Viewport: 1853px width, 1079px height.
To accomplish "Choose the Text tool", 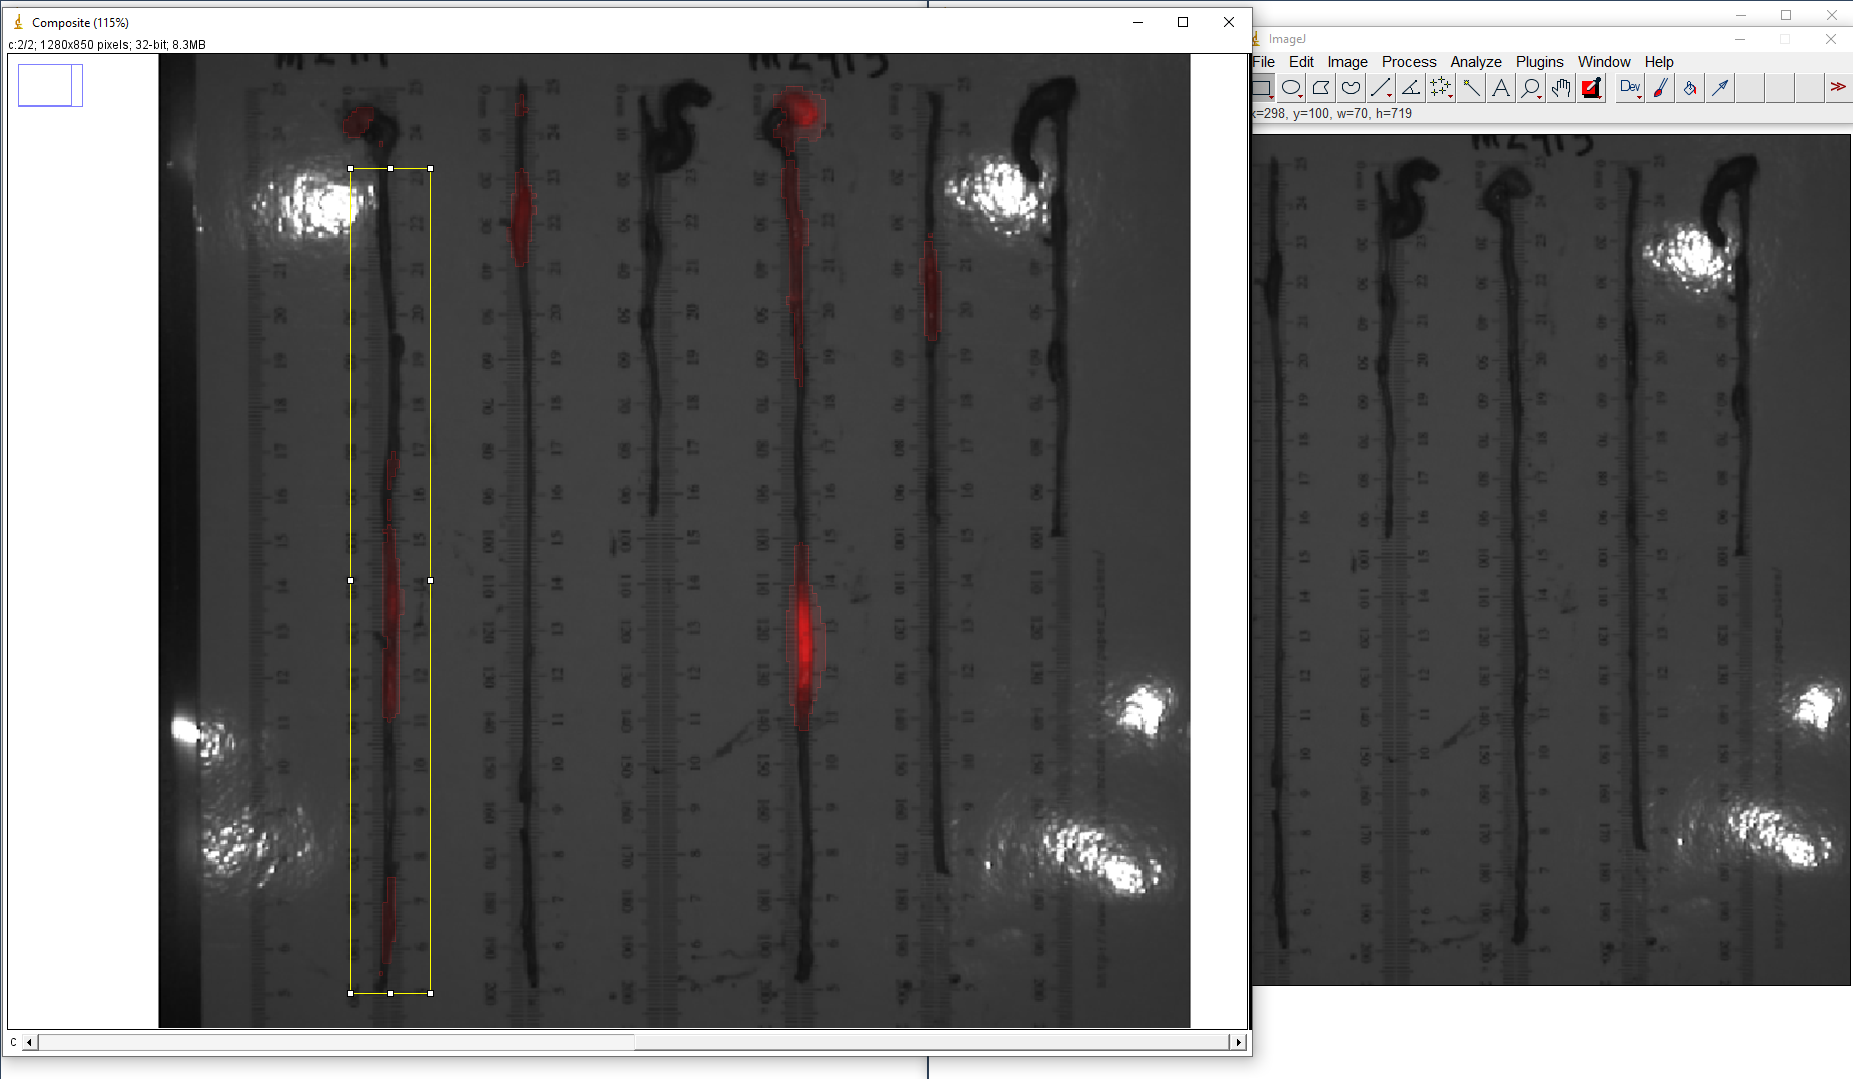I will coord(1501,88).
